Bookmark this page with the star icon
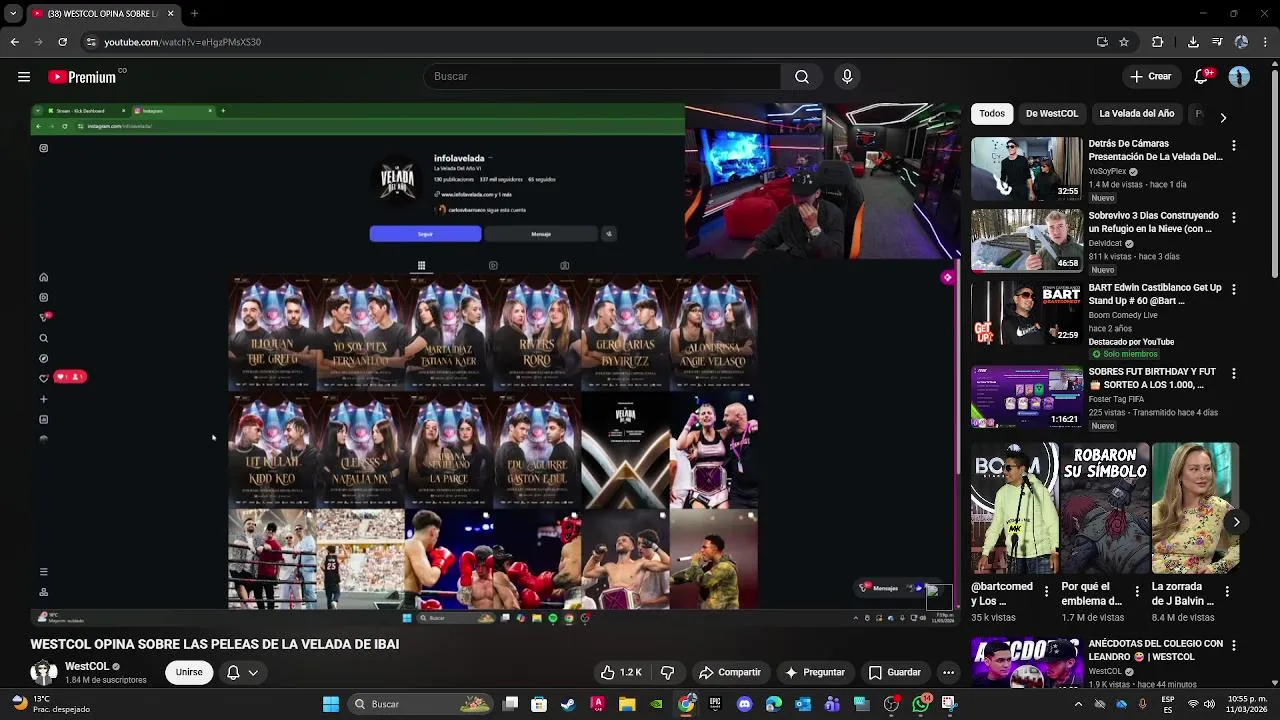 [1124, 42]
